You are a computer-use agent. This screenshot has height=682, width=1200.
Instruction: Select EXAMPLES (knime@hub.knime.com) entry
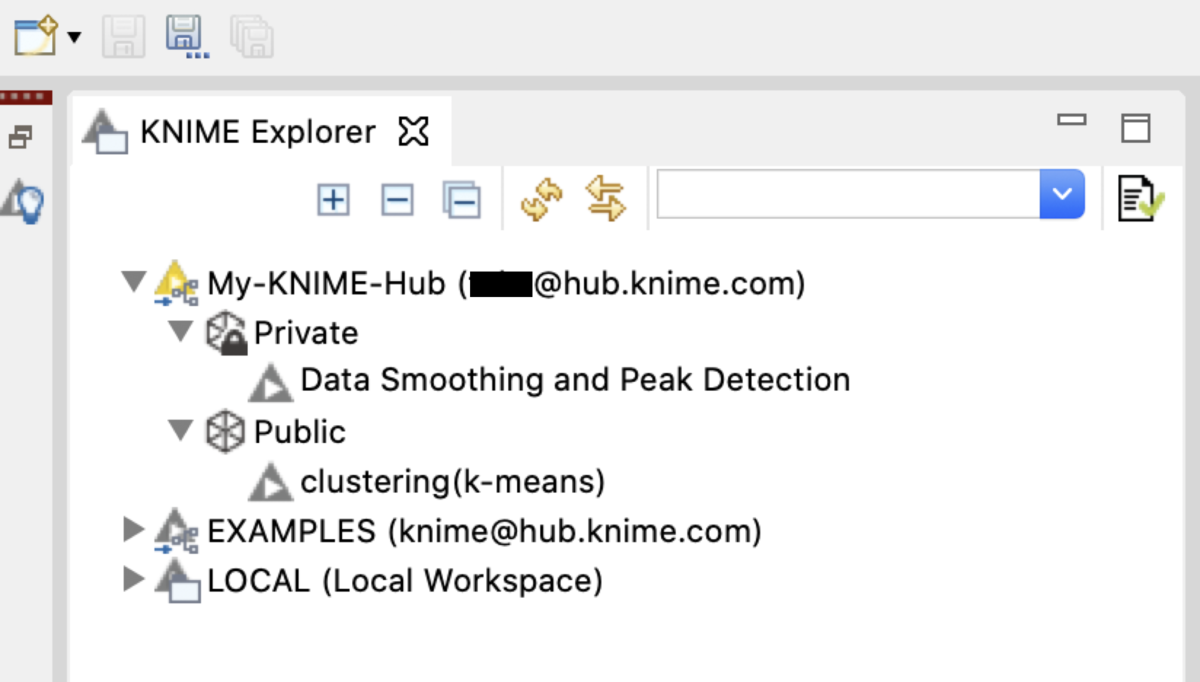[x=484, y=531]
